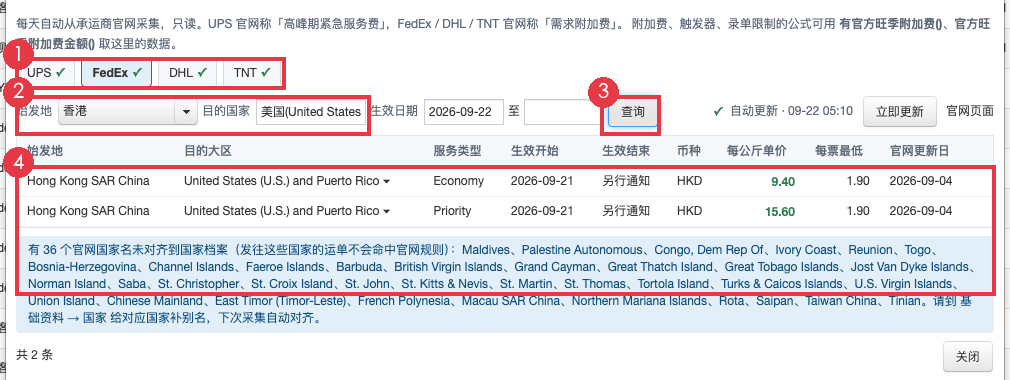Click the 目的国家 field showing 美国(United States
This screenshot has width=1010, height=380.
[311, 111]
